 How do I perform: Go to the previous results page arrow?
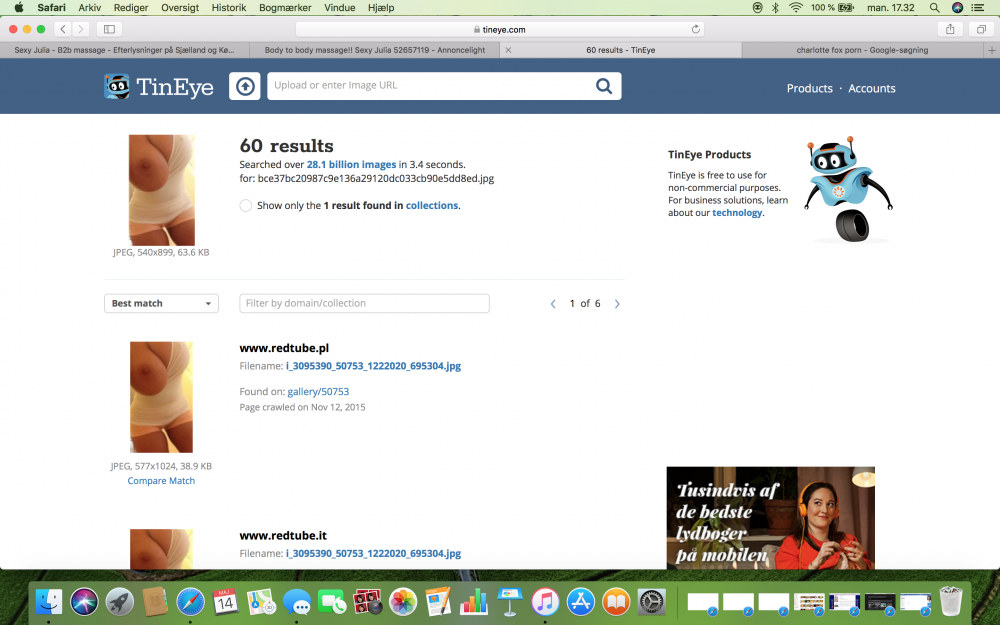553,304
